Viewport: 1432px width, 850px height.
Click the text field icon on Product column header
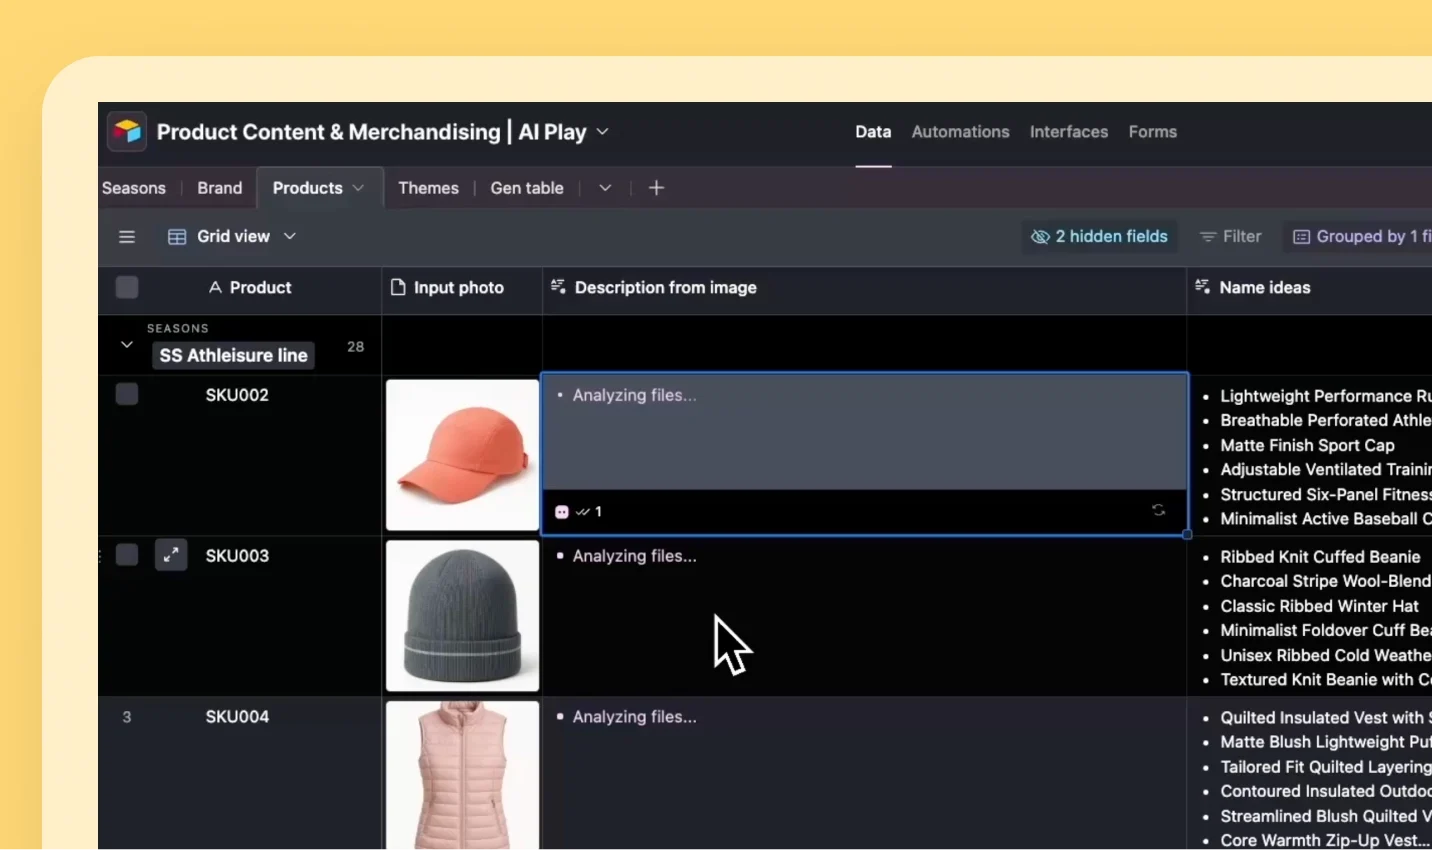216,287
